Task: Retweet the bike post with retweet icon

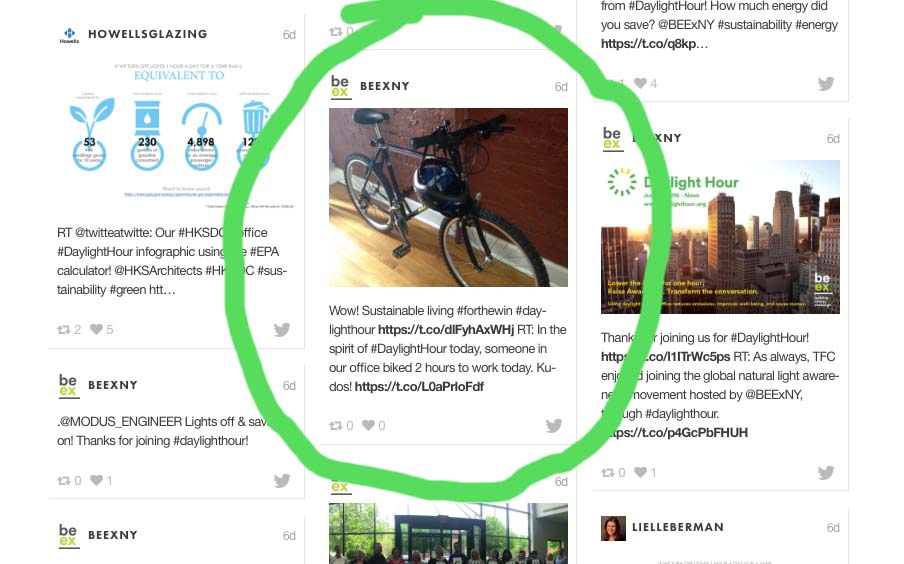Action: [x=336, y=426]
